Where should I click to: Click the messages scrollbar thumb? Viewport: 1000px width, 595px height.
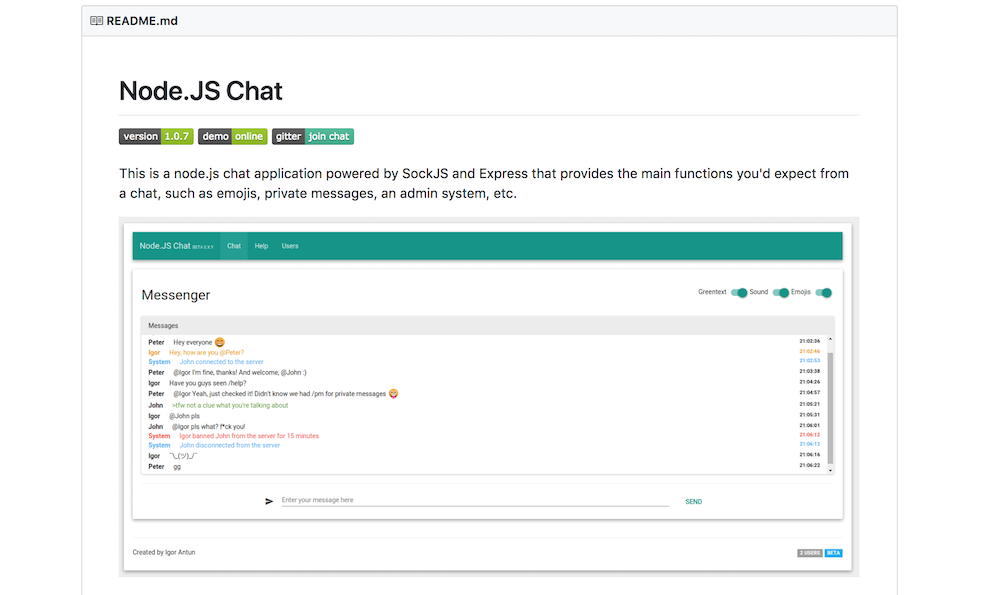tap(830, 408)
